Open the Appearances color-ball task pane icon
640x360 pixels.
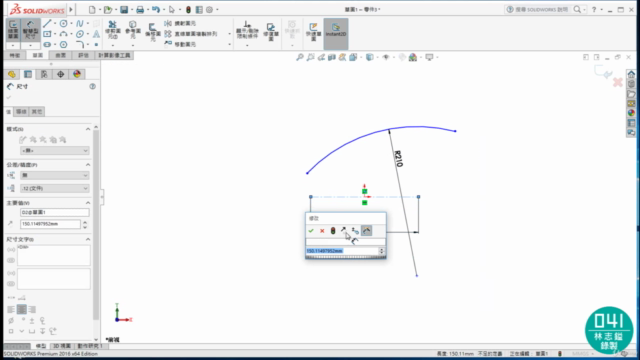click(x=631, y=113)
